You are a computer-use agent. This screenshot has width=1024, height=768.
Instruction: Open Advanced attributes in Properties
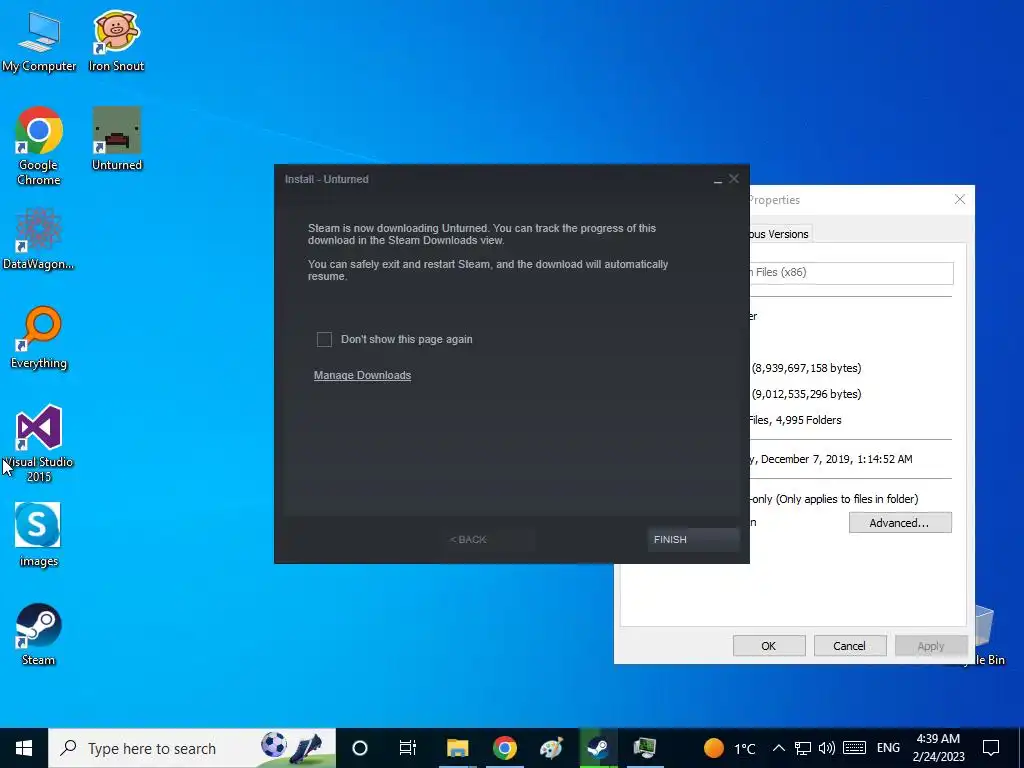[x=900, y=522]
